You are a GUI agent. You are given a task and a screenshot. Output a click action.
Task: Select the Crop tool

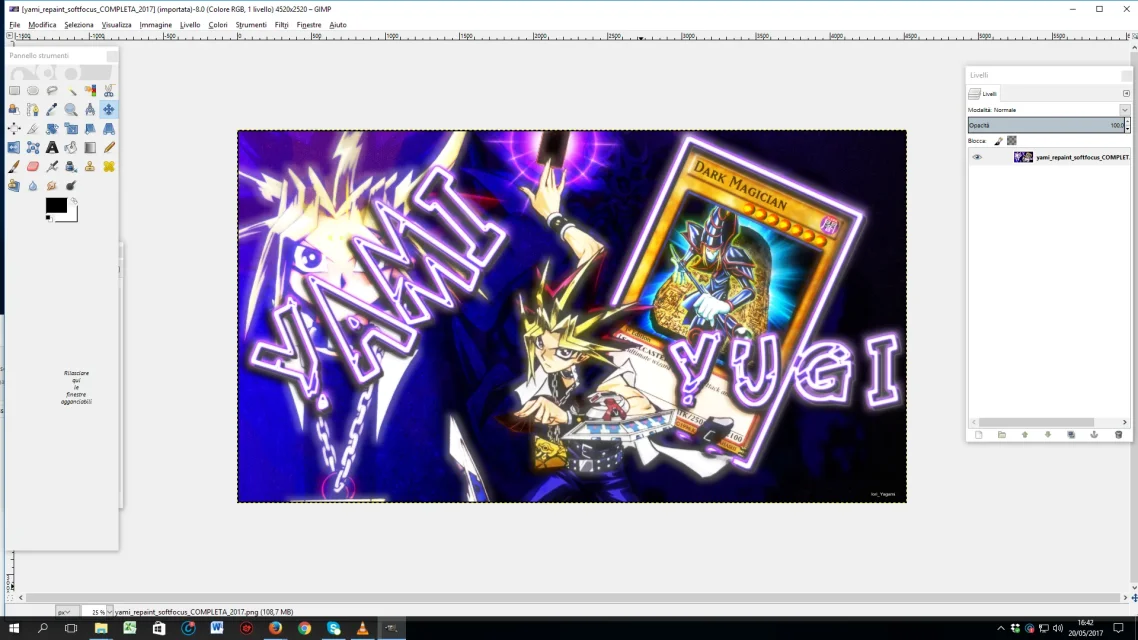pyautogui.click(x=33, y=128)
